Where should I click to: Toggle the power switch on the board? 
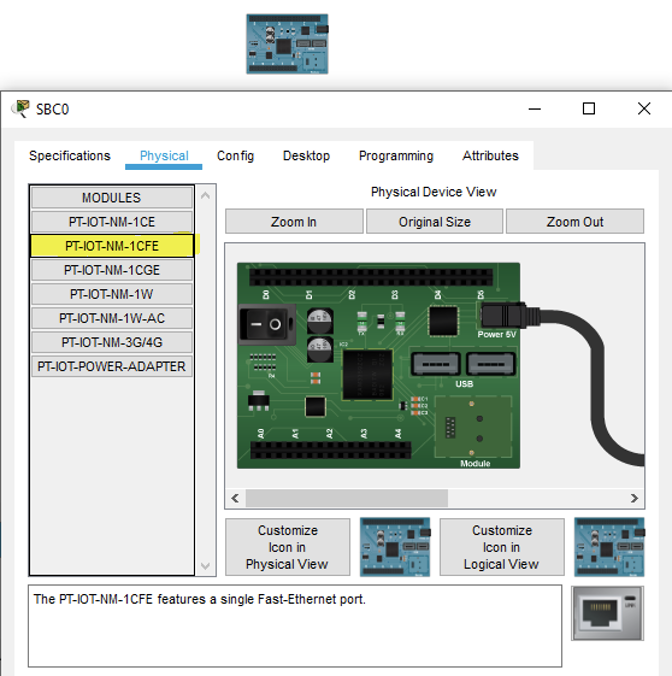coord(267,324)
